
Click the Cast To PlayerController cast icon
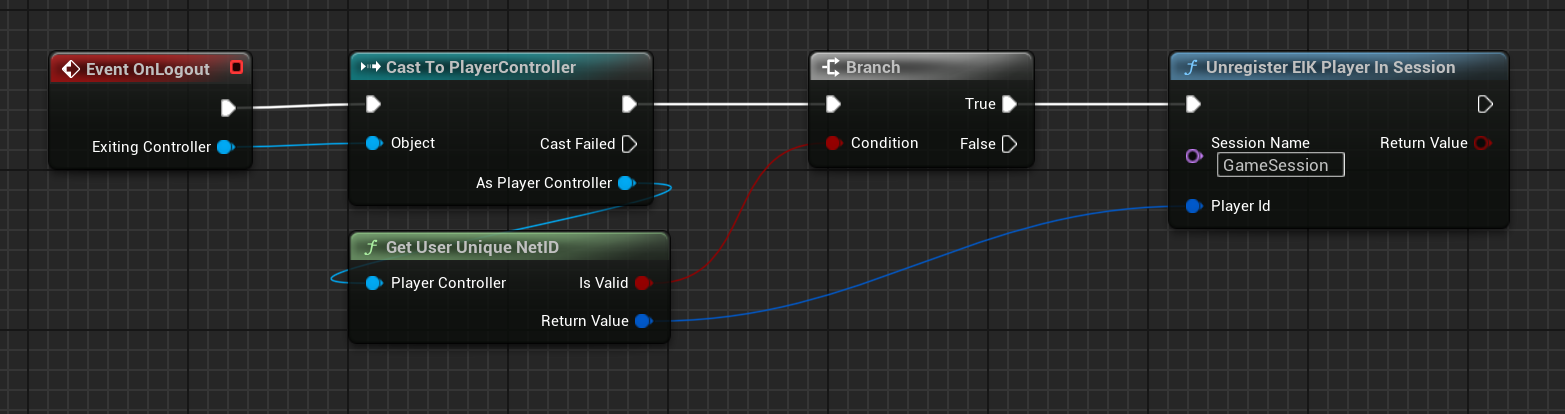click(369, 68)
